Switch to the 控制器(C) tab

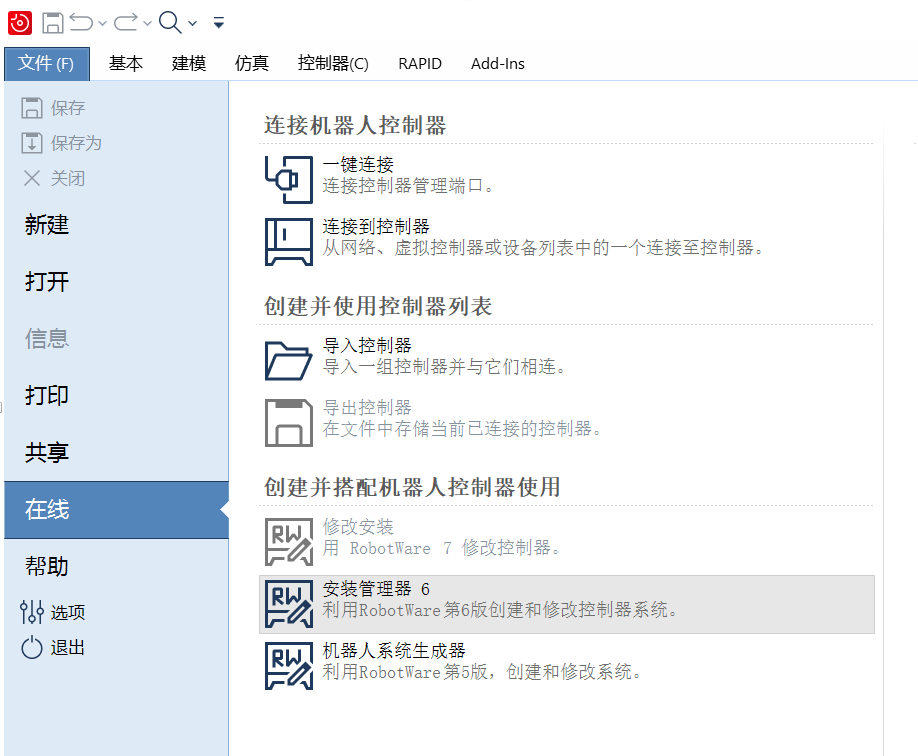[x=333, y=63]
